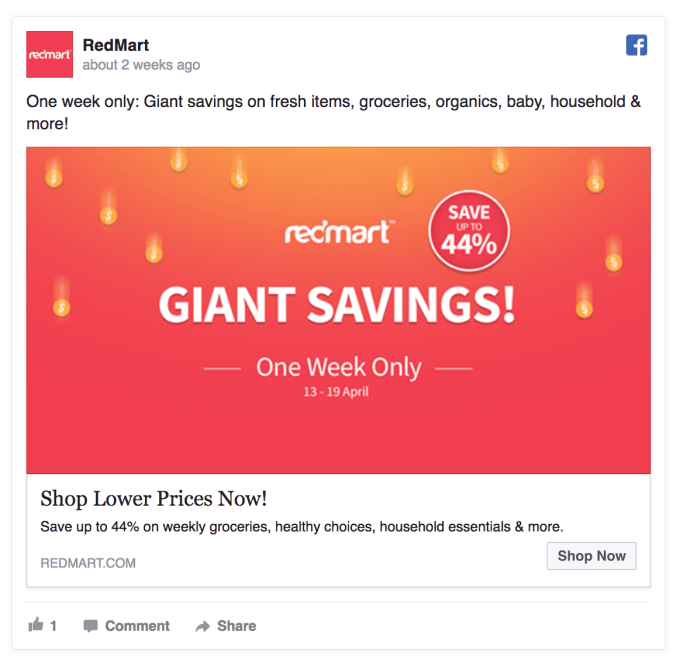This screenshot has width=680, height=670.
Task: Click the white redmart logo in banner
Action: (x=339, y=232)
